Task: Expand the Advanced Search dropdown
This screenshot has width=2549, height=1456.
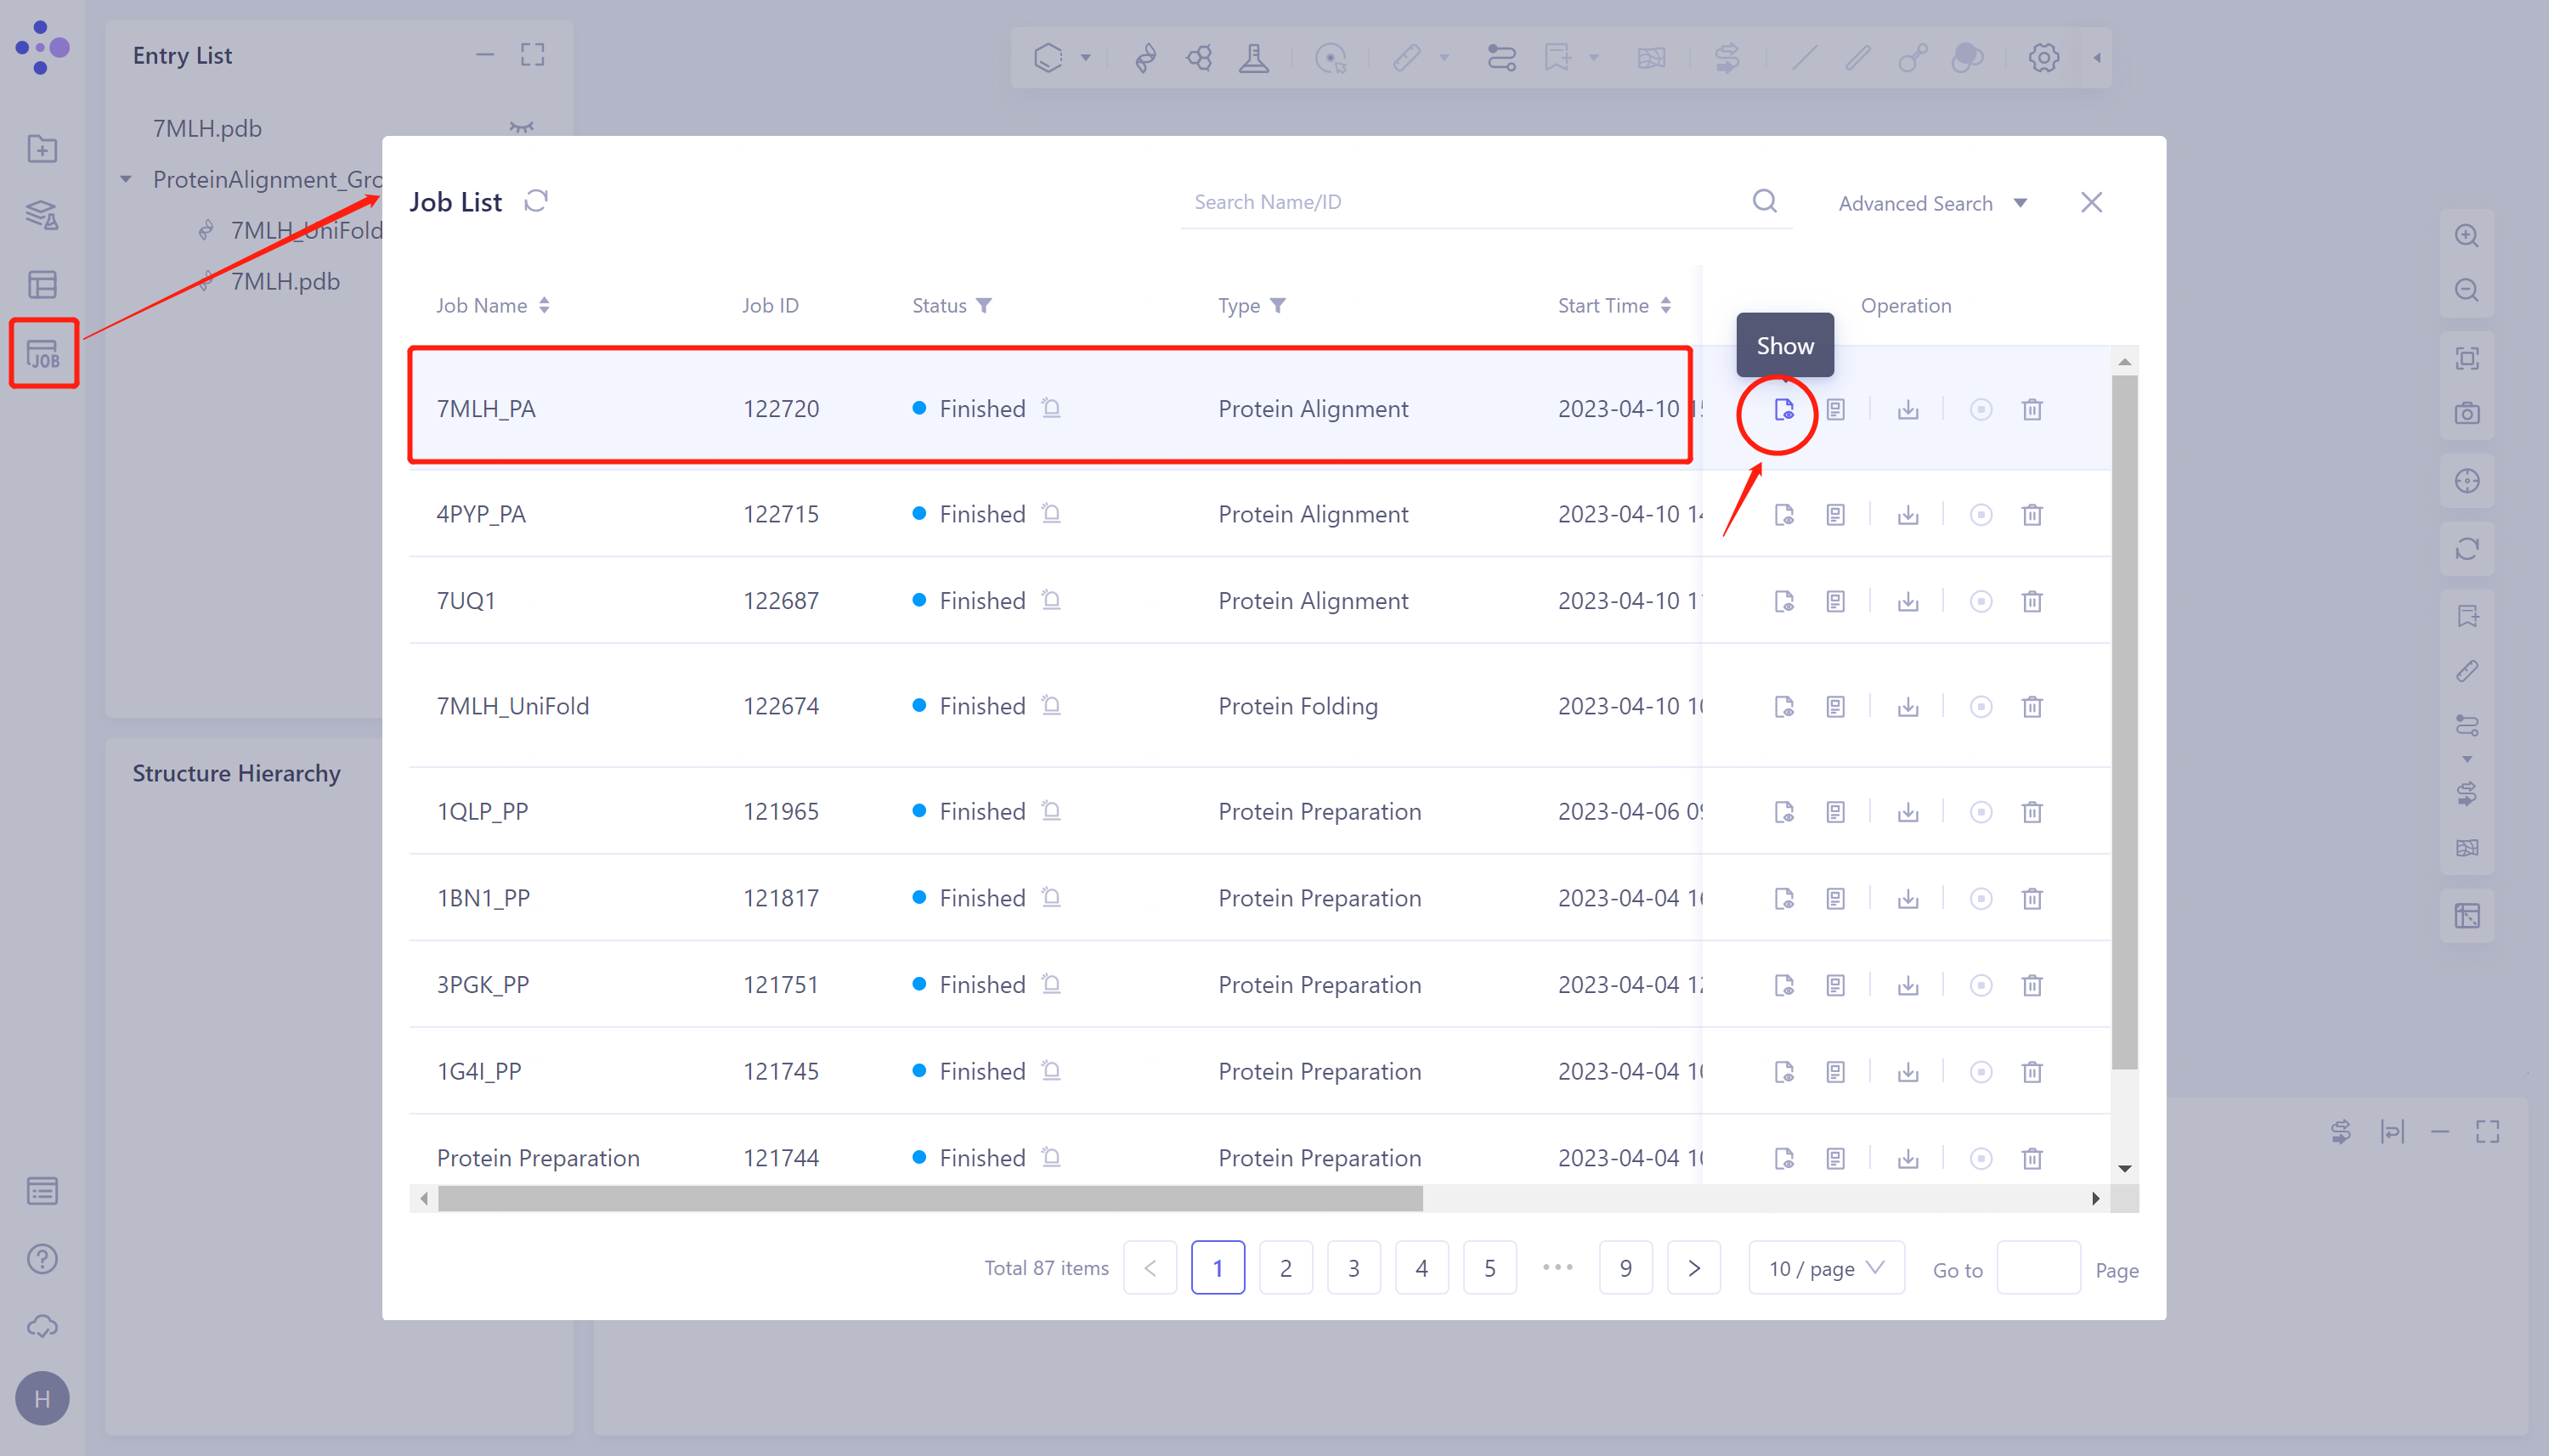Action: click(1931, 204)
